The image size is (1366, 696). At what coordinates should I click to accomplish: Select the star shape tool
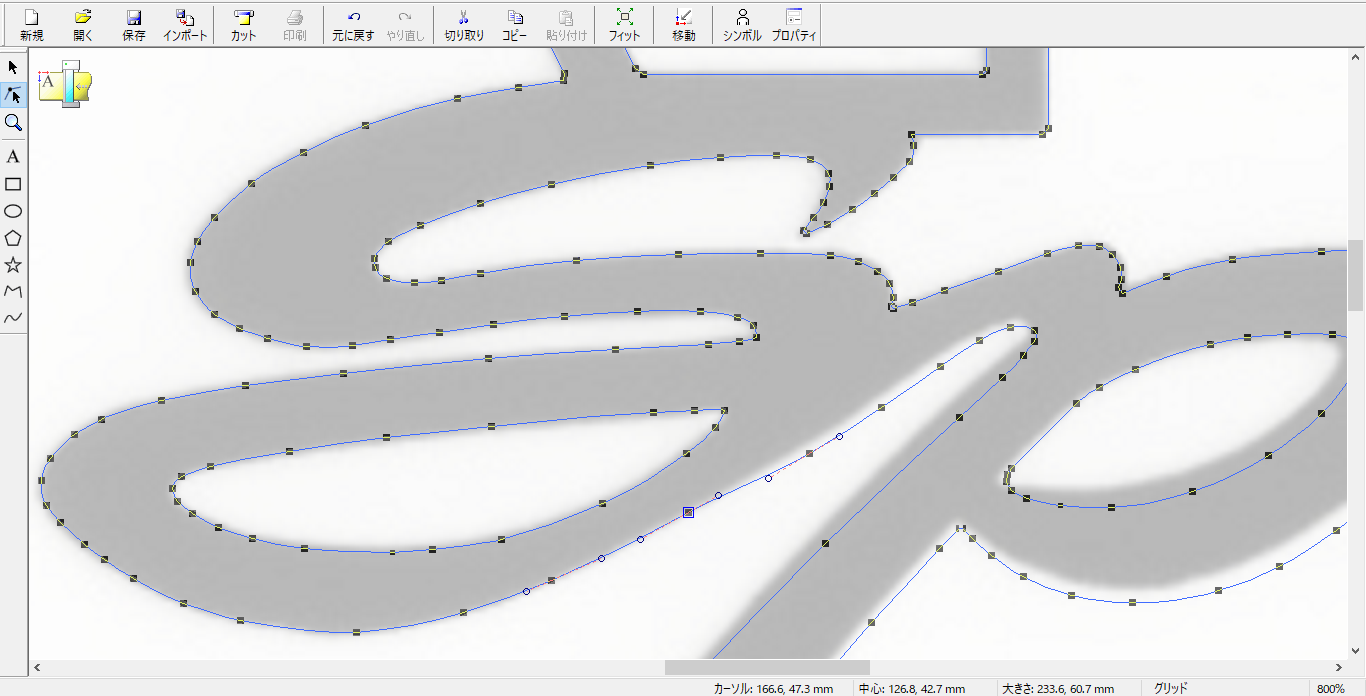(13, 265)
